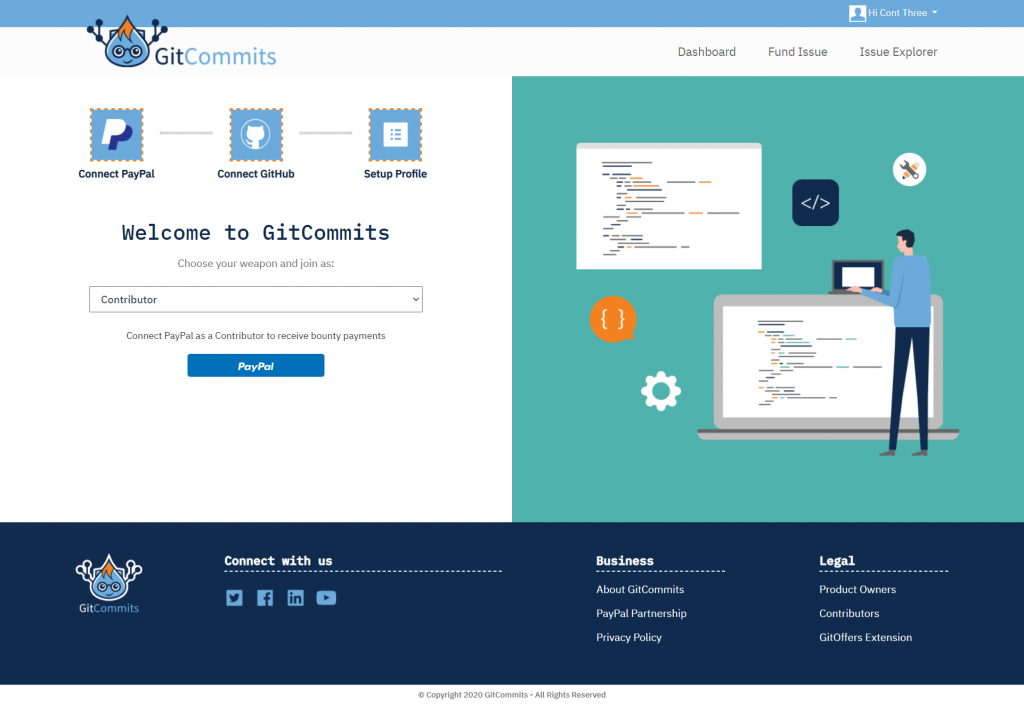Open the Facebook social link
The image size is (1024, 704).
265,598
